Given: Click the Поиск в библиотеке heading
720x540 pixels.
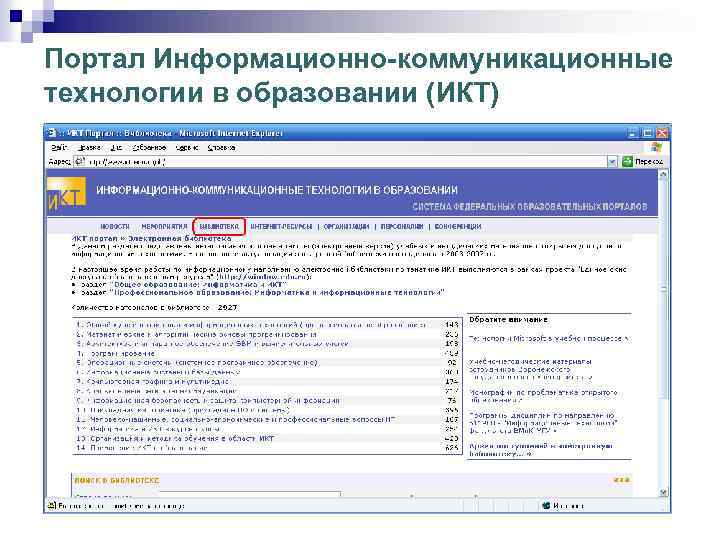Looking at the screenshot, I should (x=117, y=480).
